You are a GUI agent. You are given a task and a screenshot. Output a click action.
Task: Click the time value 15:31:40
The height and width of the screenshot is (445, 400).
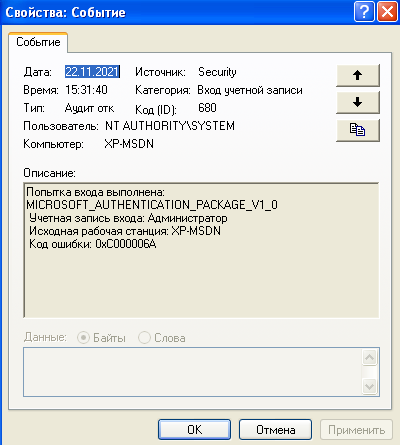tap(86, 90)
